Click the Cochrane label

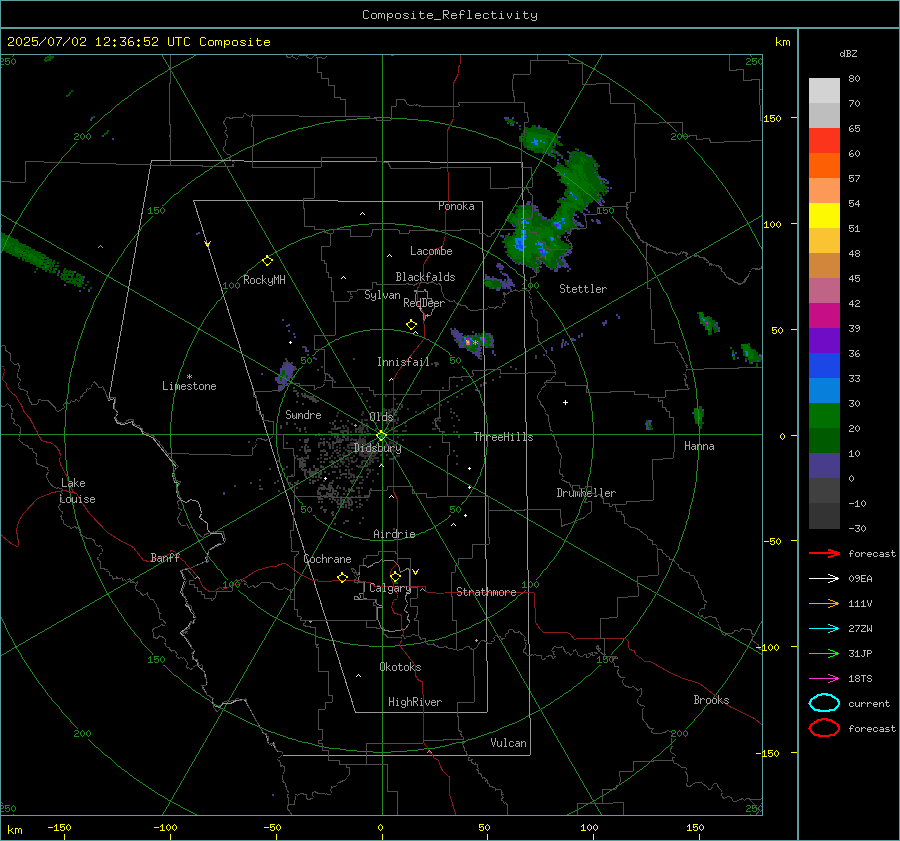tap(327, 559)
